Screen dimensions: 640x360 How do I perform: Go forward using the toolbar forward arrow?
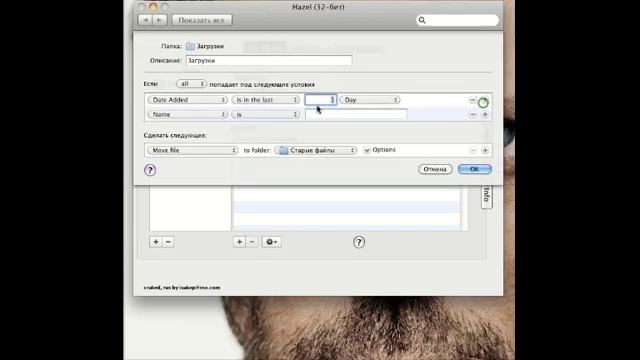point(160,20)
